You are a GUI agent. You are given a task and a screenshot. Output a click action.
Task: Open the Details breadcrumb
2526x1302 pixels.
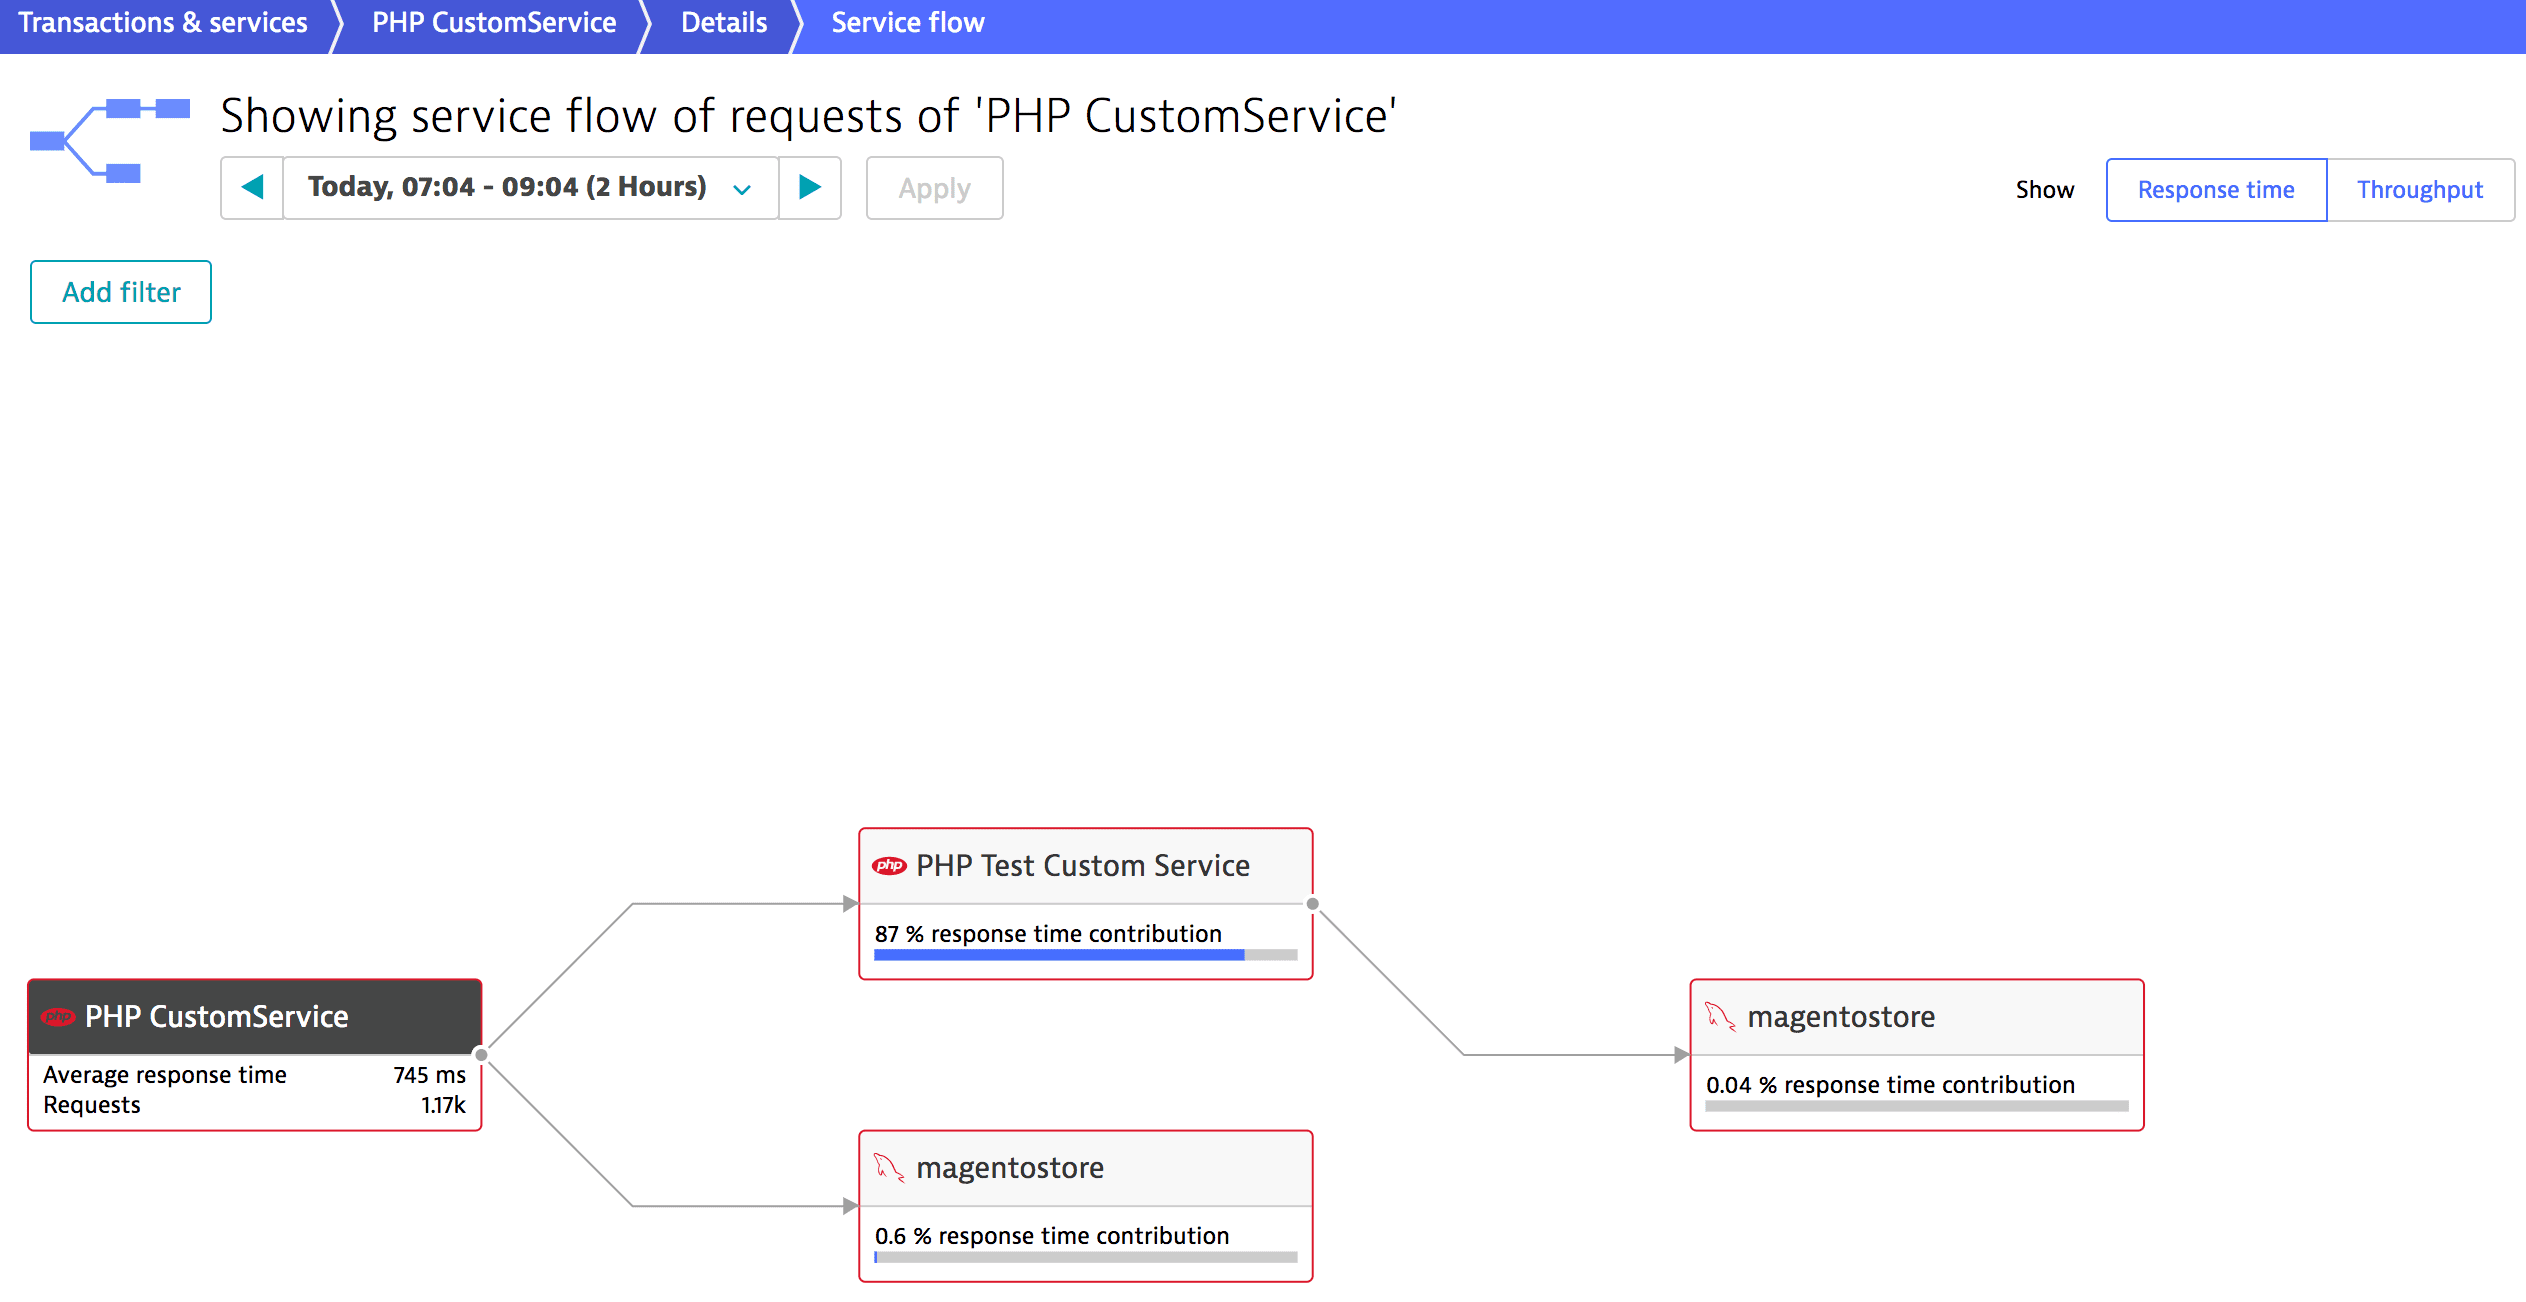[724, 23]
